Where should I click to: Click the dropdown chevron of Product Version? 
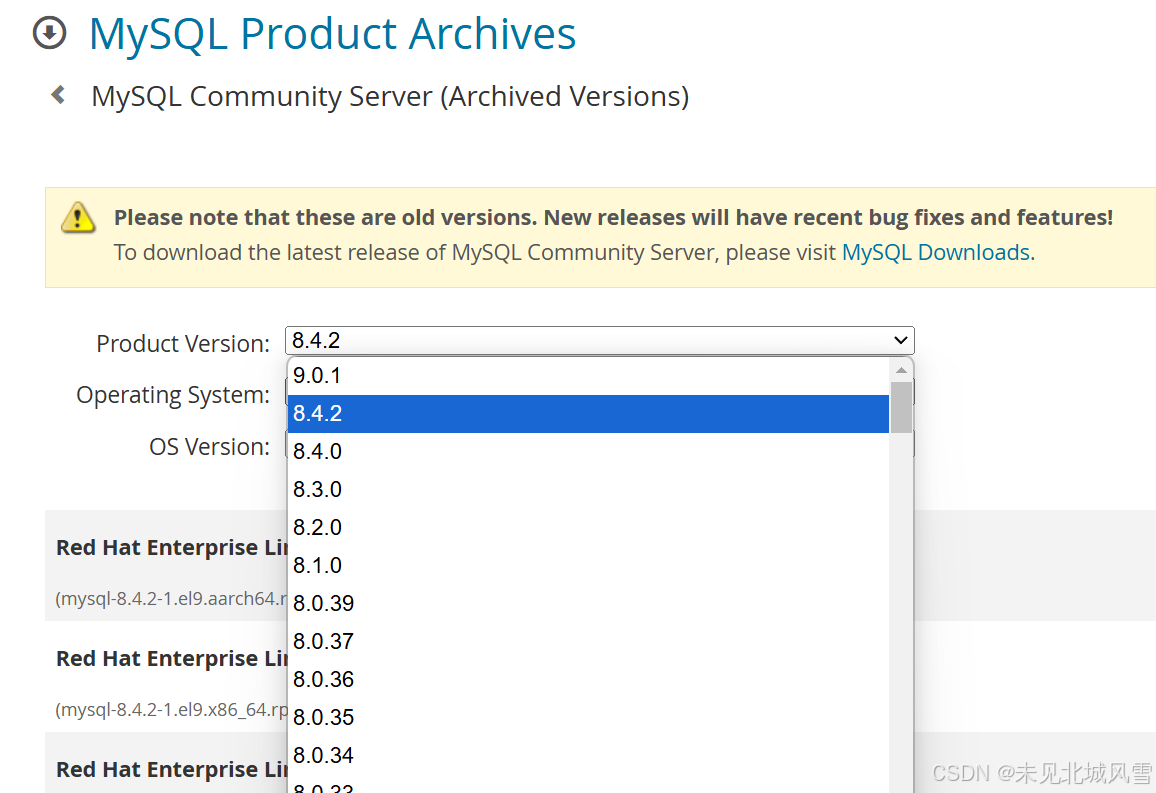[x=900, y=340]
